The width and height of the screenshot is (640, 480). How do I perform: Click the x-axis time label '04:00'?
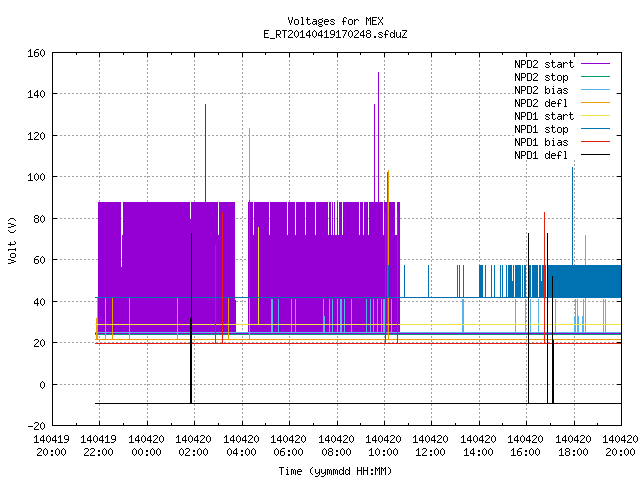pyautogui.click(x=241, y=452)
